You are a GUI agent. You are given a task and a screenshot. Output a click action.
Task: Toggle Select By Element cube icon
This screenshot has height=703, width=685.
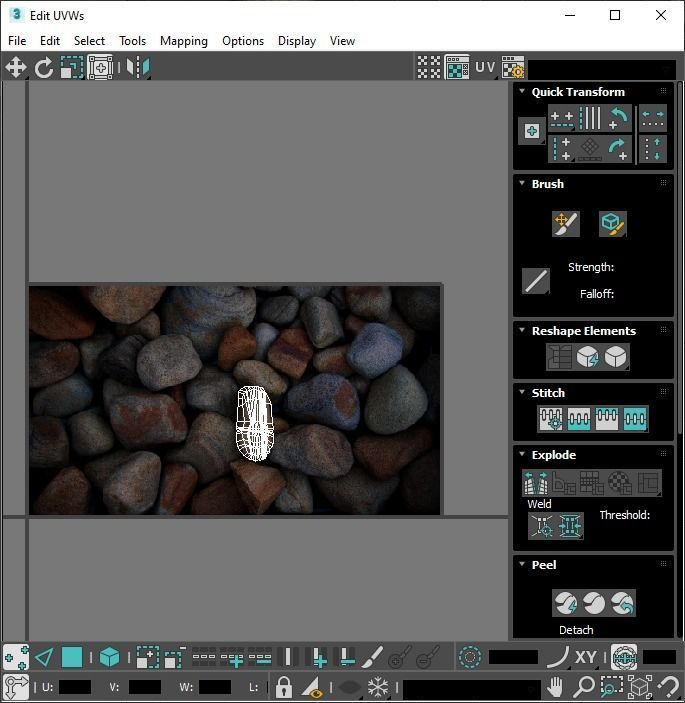point(109,657)
